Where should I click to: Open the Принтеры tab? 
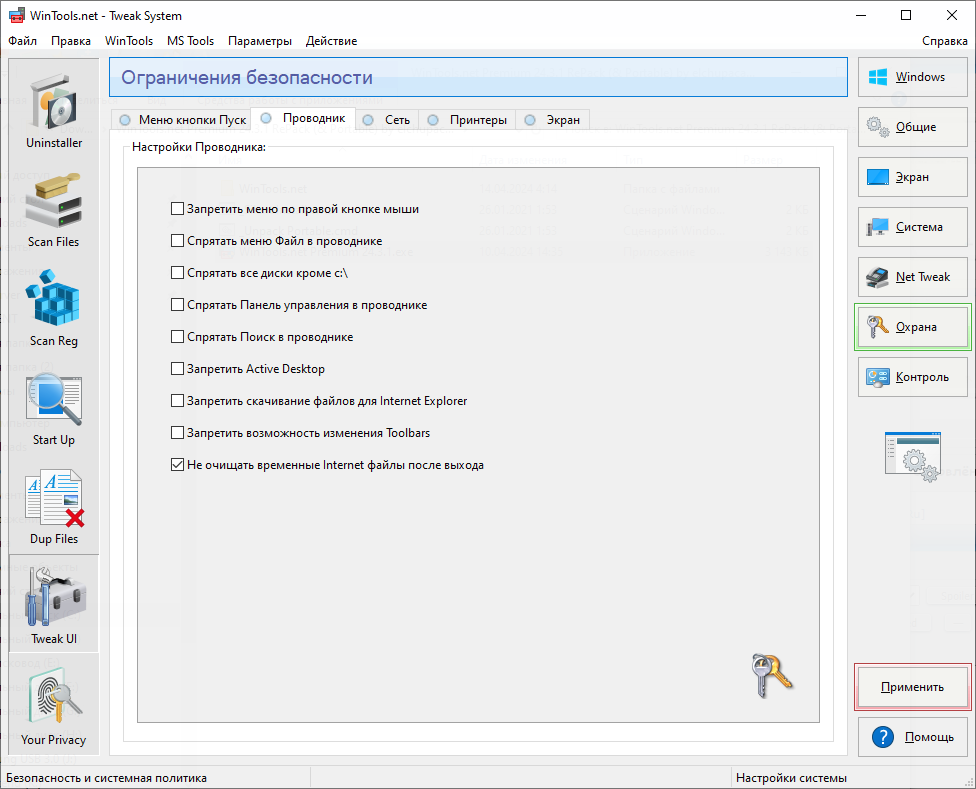pos(468,120)
